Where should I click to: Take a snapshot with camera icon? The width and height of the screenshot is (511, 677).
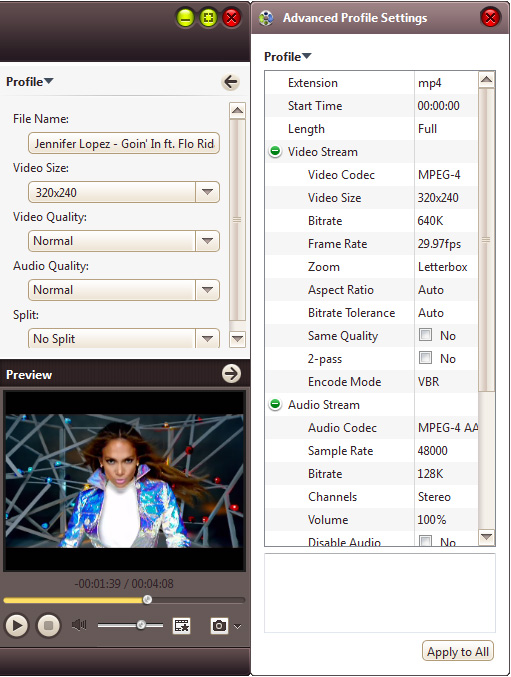point(219,625)
